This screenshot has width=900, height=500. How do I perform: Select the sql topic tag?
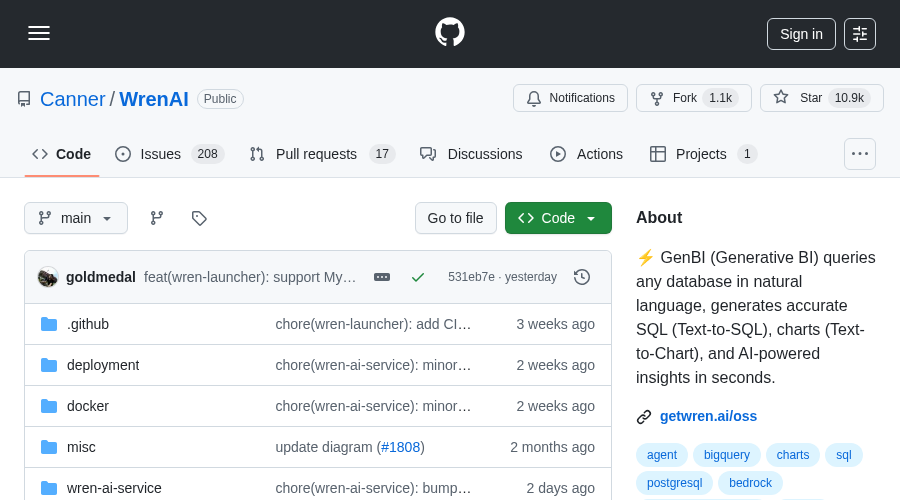[844, 455]
